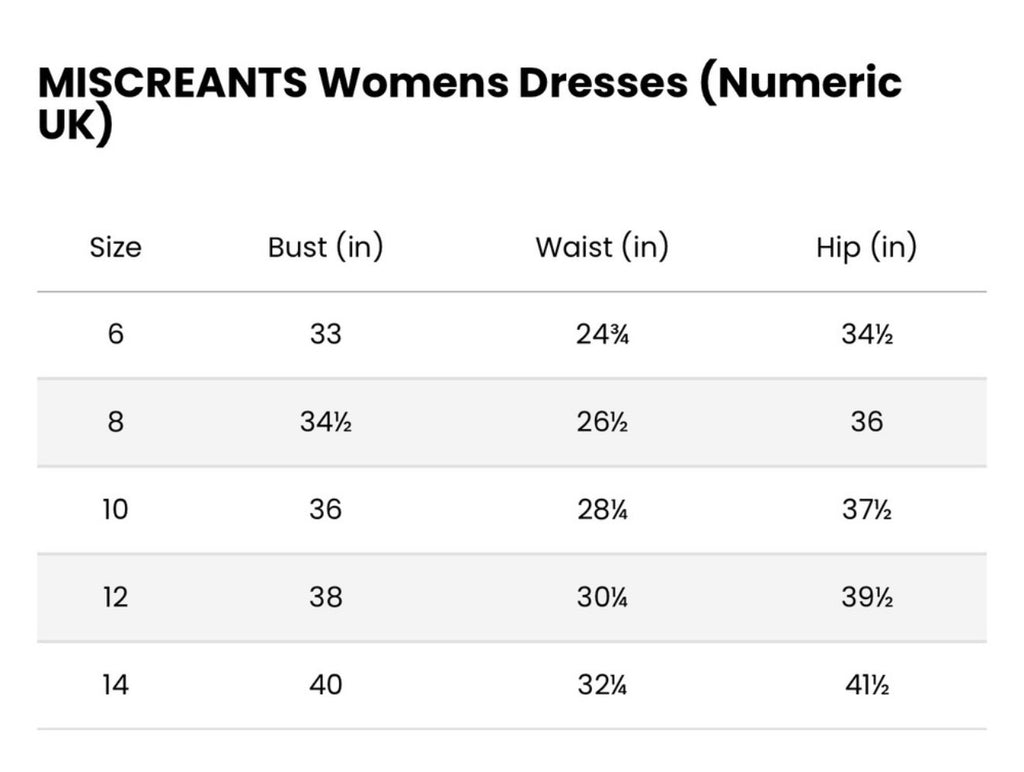Click size 14 in the Size column

116,685
